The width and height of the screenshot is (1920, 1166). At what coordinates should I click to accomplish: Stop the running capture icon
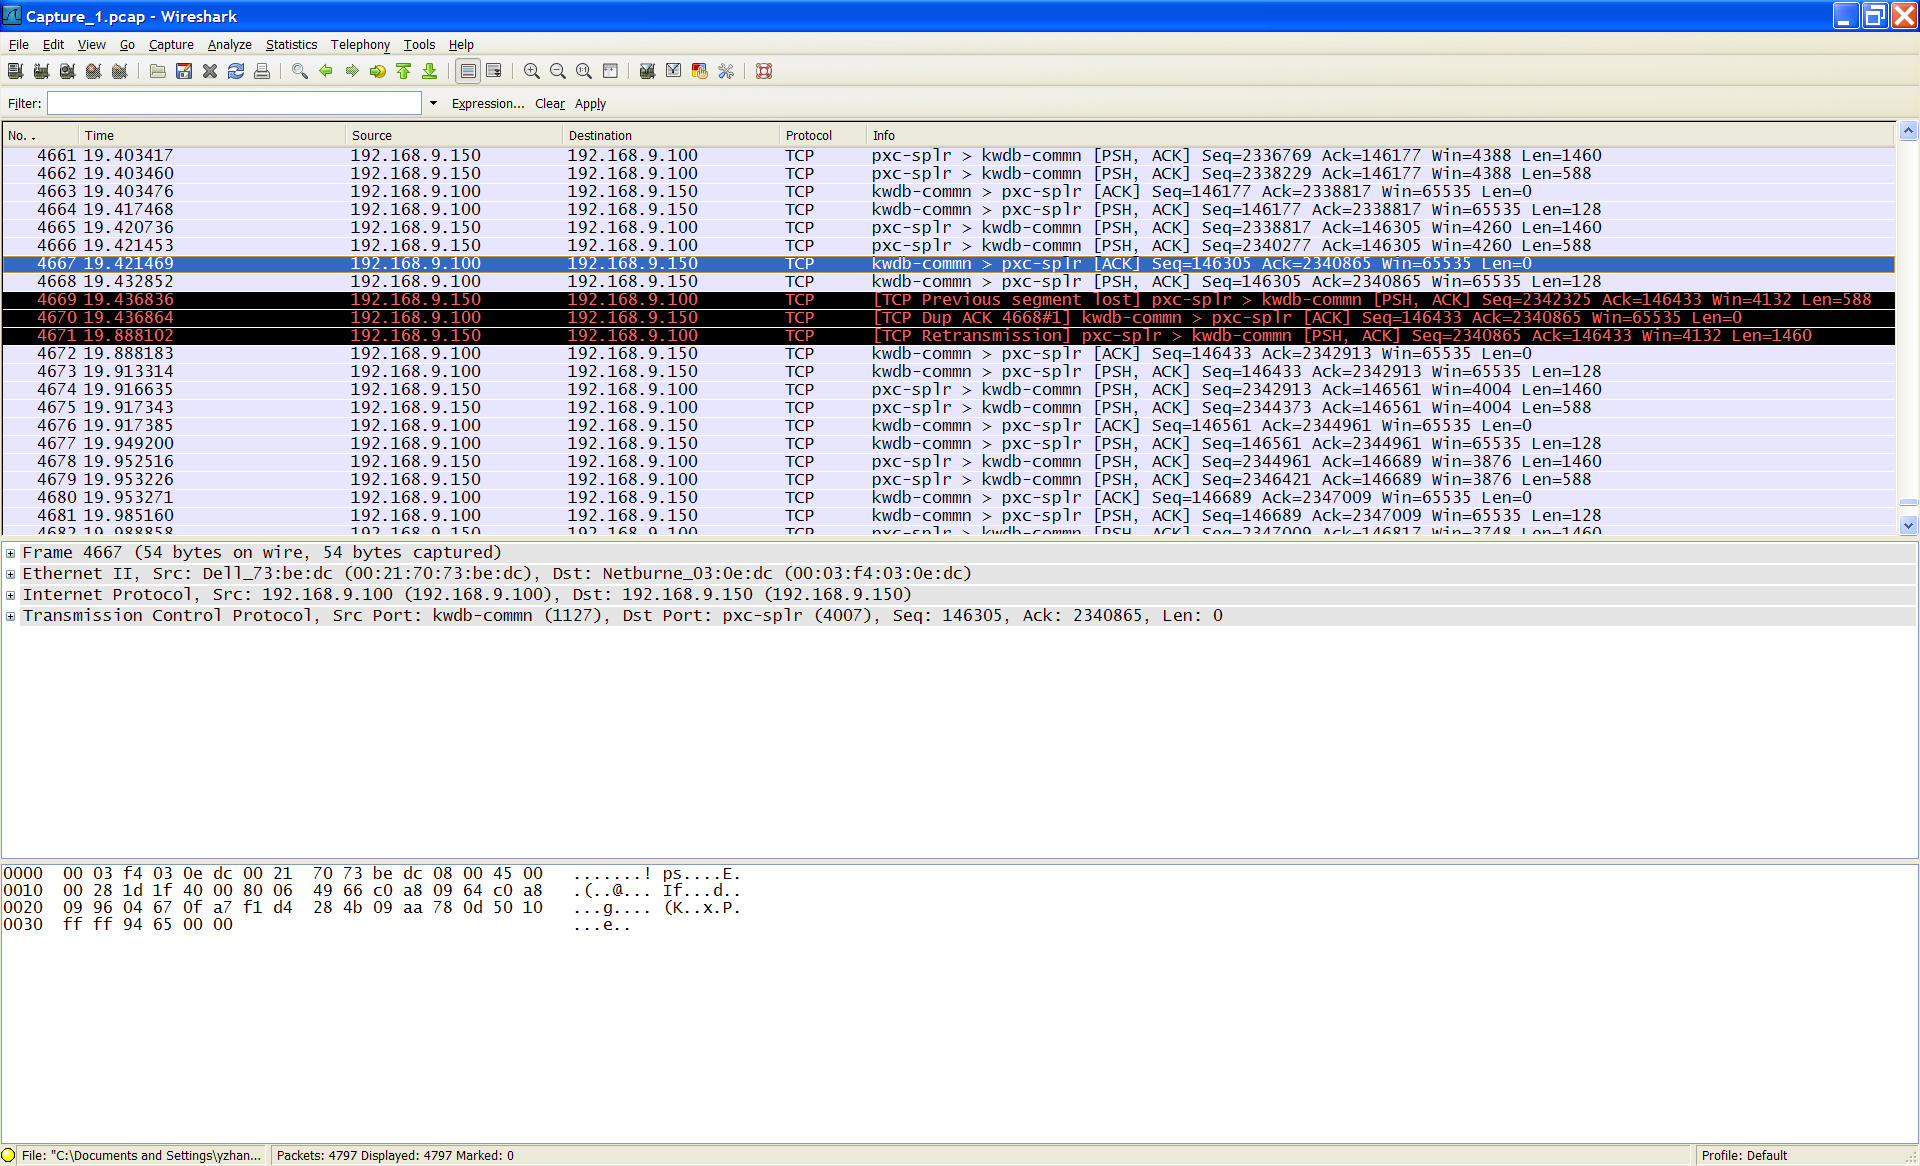pyautogui.click(x=93, y=71)
